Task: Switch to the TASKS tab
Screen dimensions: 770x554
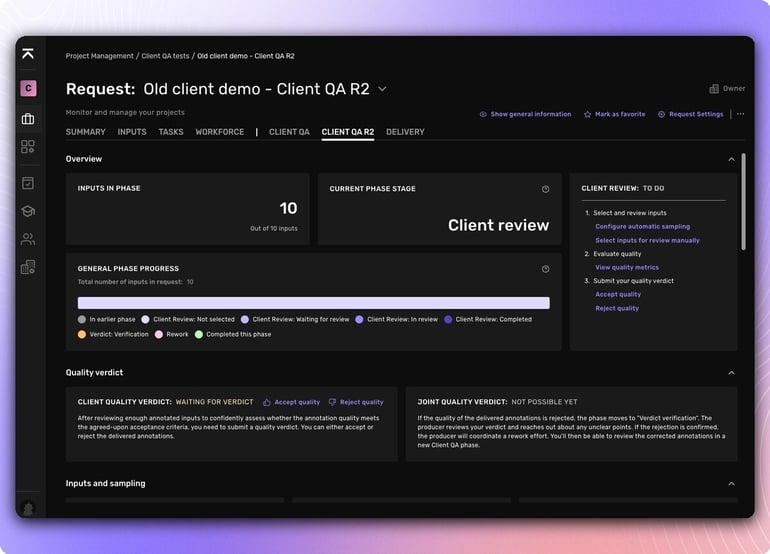Action: tap(171, 132)
